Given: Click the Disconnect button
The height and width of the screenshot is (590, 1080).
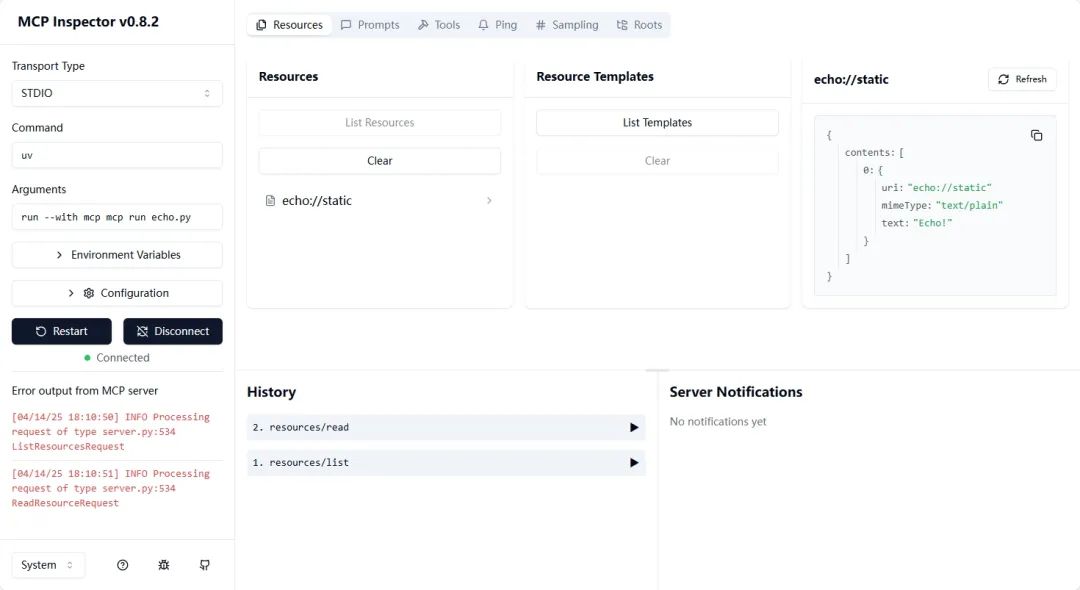Looking at the screenshot, I should pyautogui.click(x=173, y=331).
